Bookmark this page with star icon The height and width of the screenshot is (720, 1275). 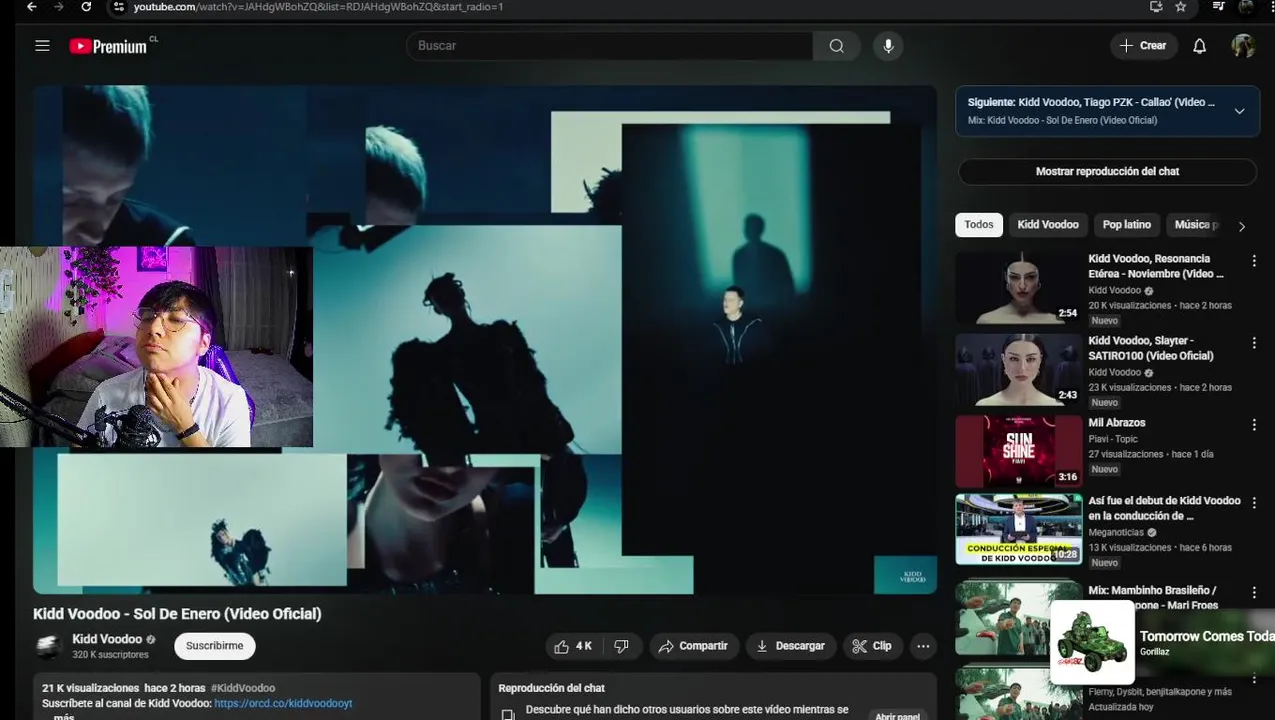[x=1181, y=7]
